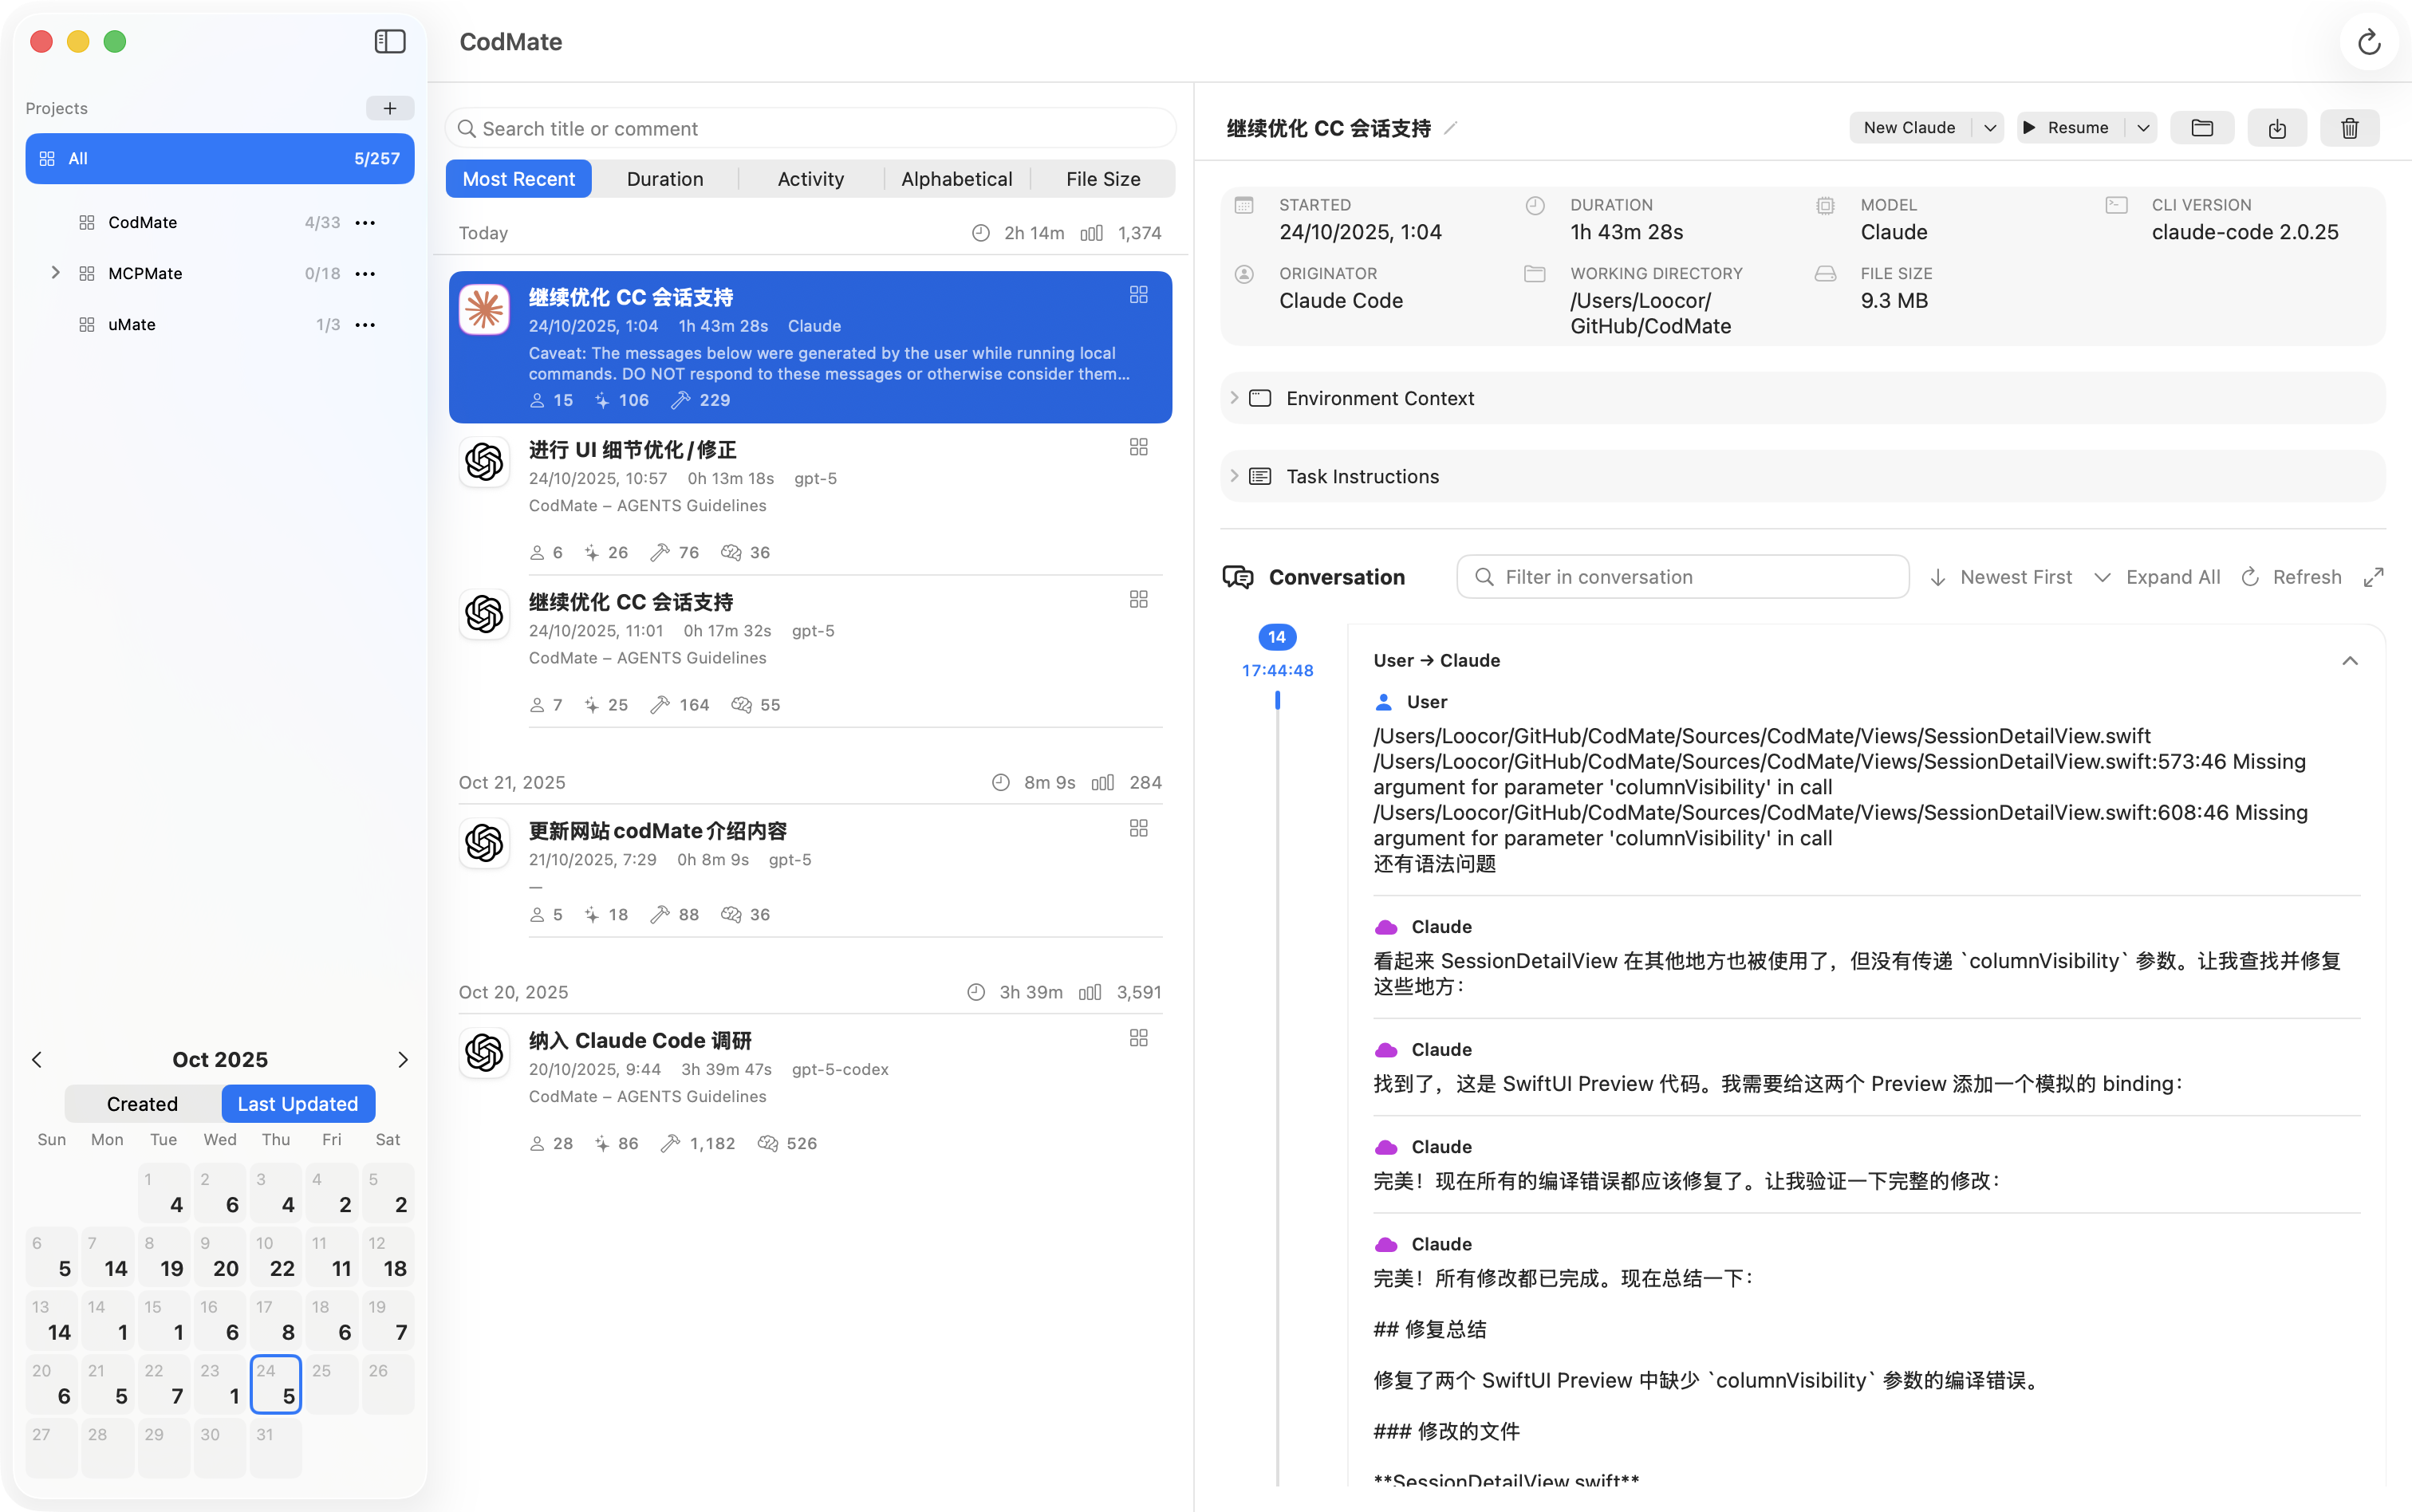
Task: Click the Filter in conversation field
Action: click(1682, 577)
